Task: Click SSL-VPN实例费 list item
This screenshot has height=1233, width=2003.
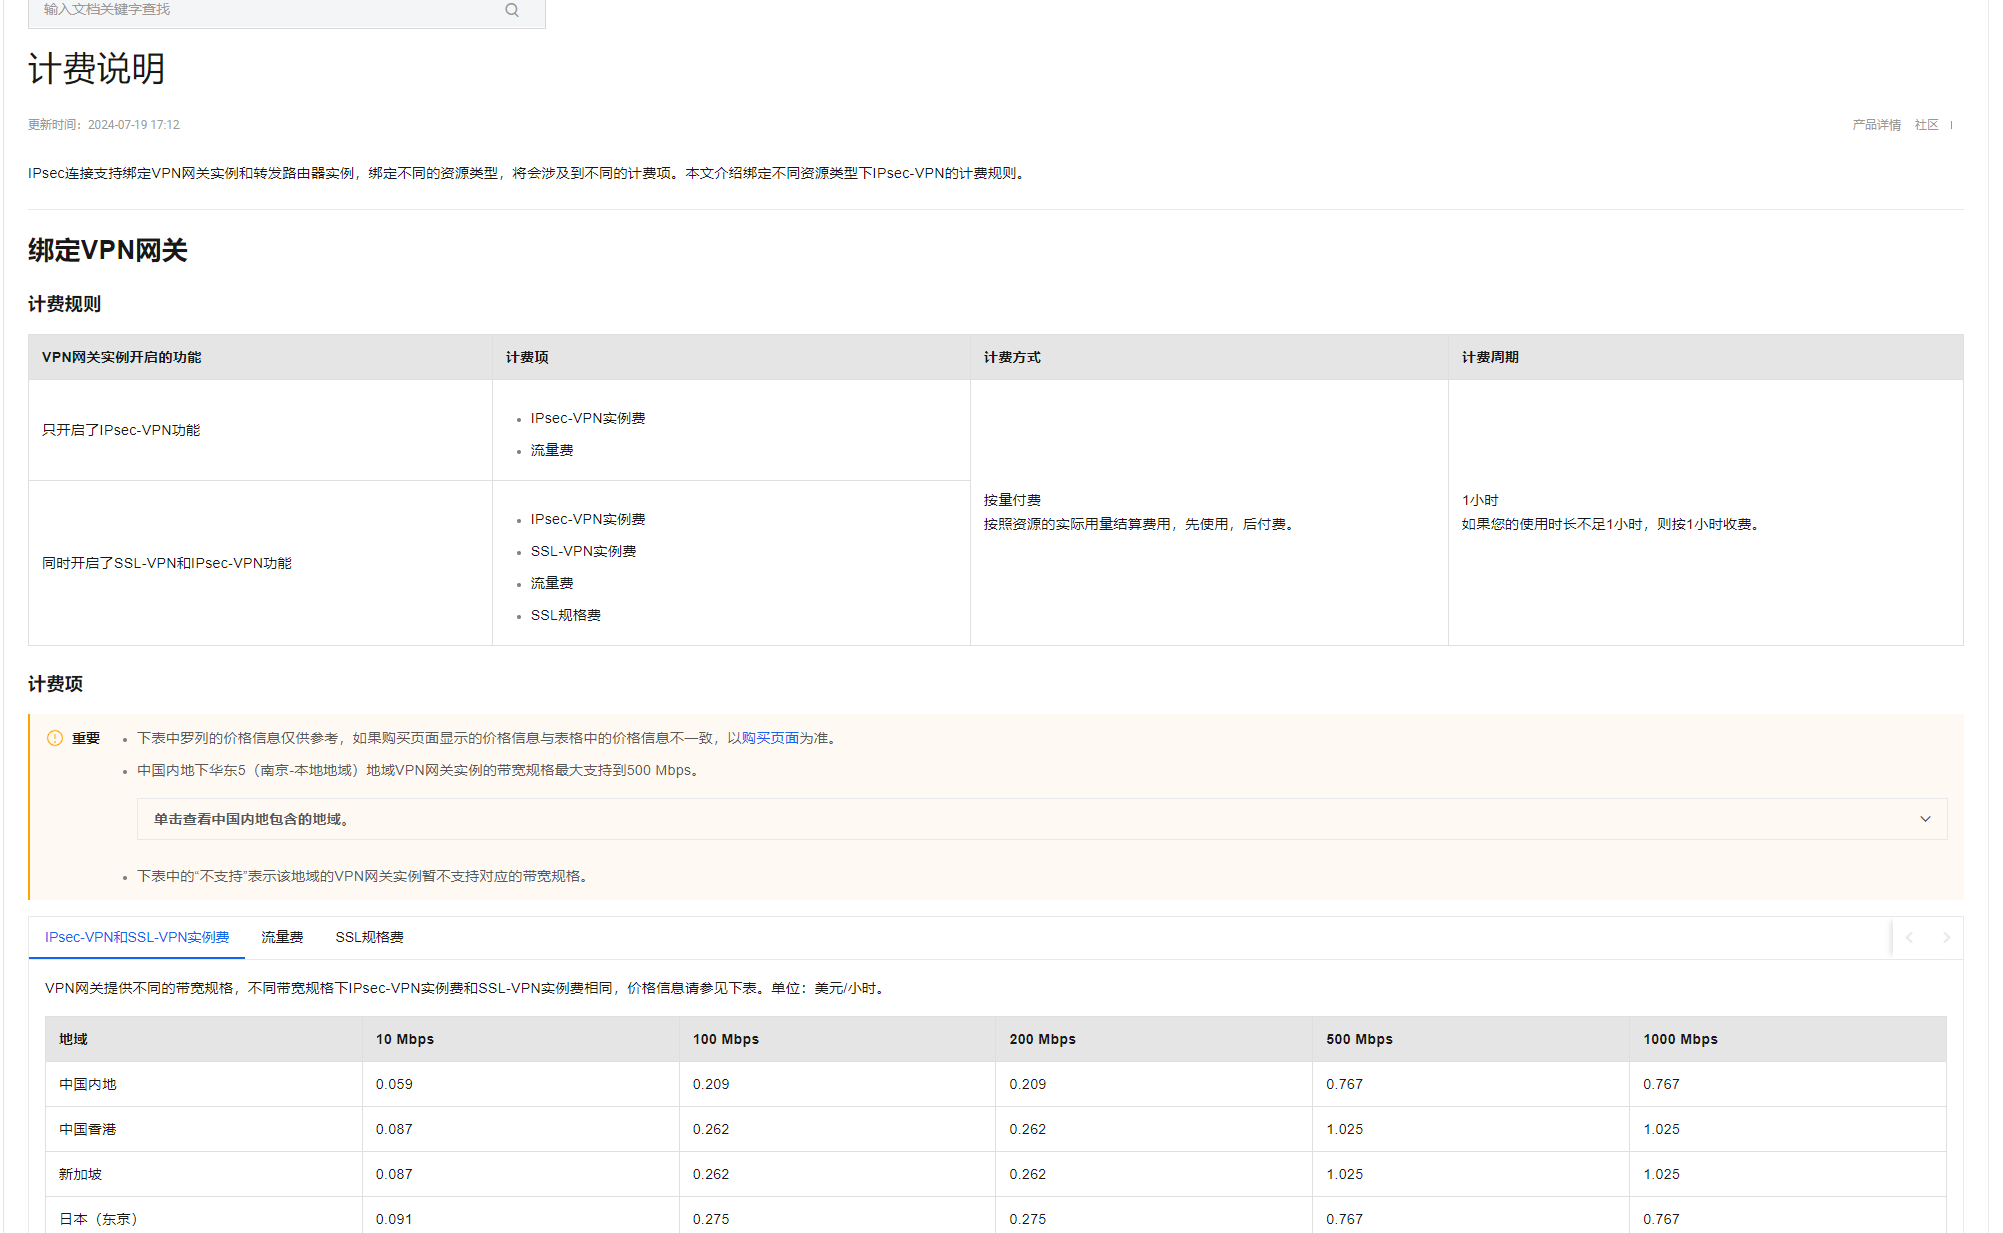Action: coord(583,551)
